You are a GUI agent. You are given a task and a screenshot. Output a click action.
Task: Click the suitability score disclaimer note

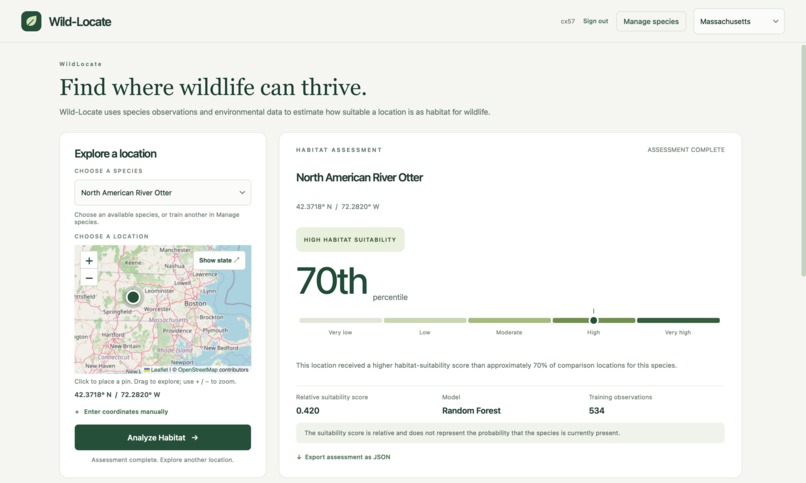click(x=510, y=433)
